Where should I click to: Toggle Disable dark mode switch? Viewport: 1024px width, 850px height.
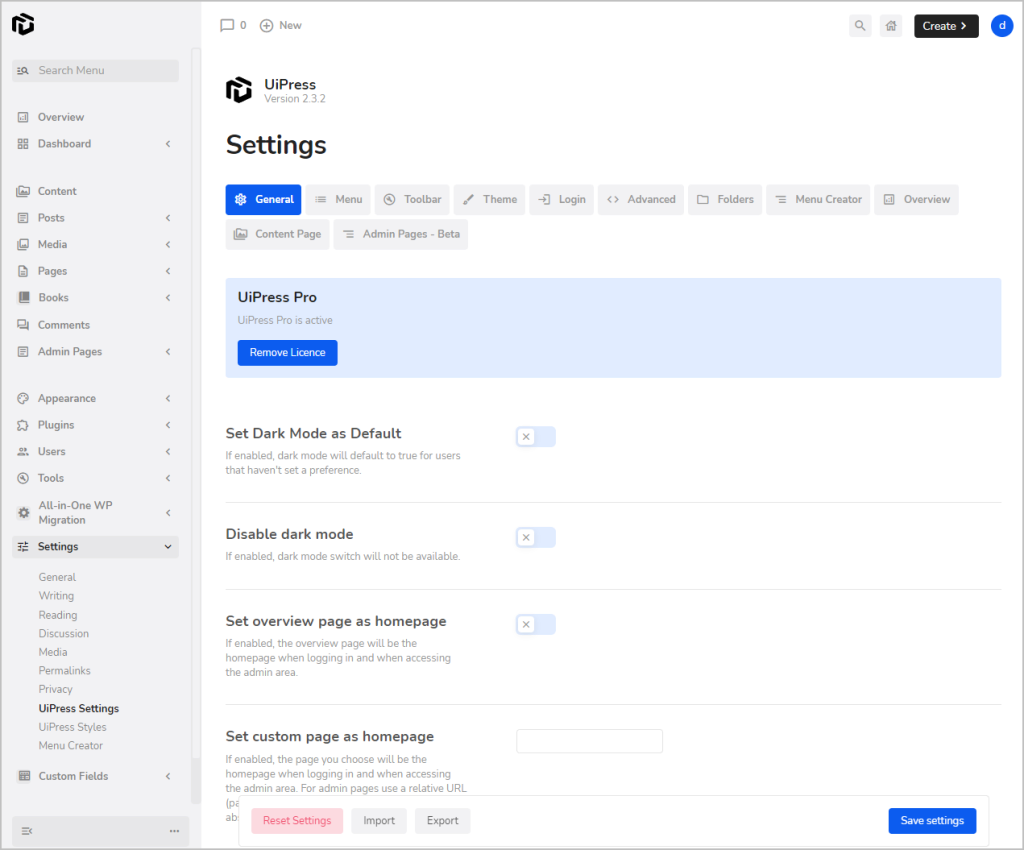536,537
